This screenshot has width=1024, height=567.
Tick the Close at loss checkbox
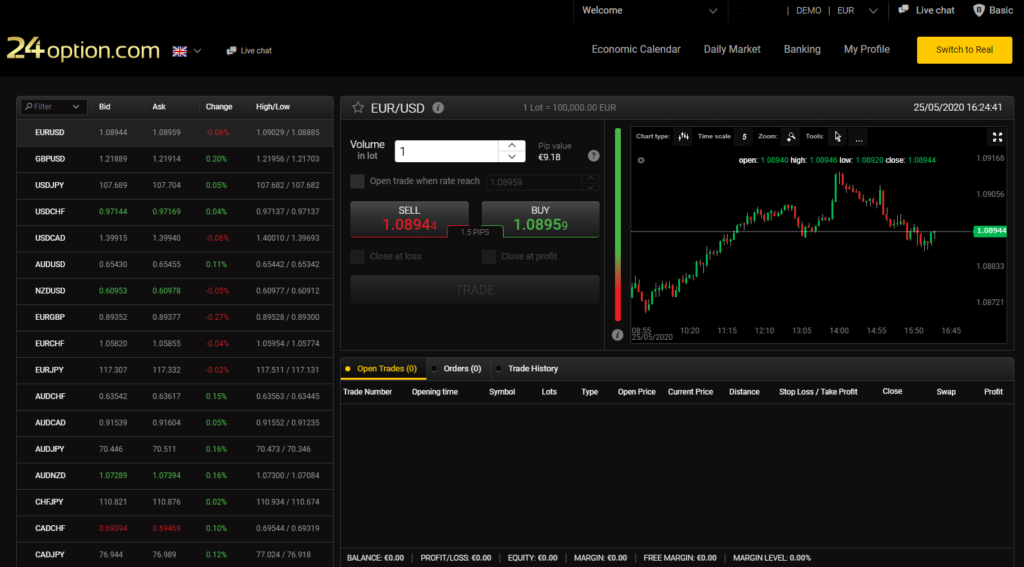pyautogui.click(x=357, y=256)
